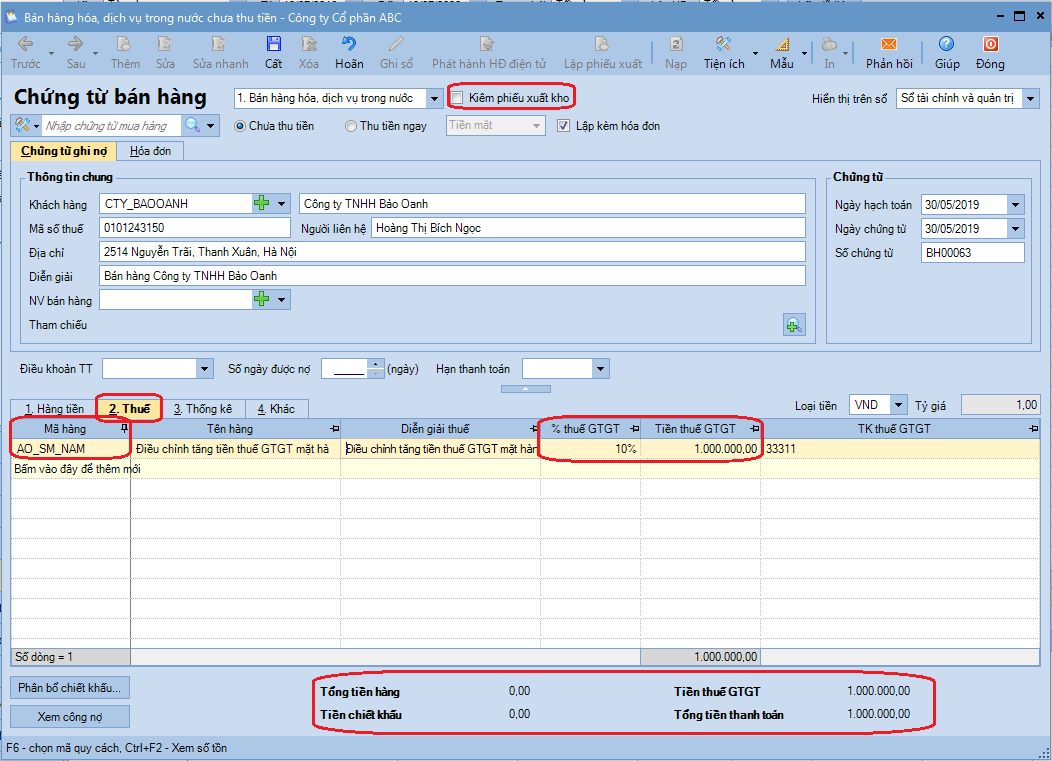Open the Hạn thanh toán date dropdown

600,368
